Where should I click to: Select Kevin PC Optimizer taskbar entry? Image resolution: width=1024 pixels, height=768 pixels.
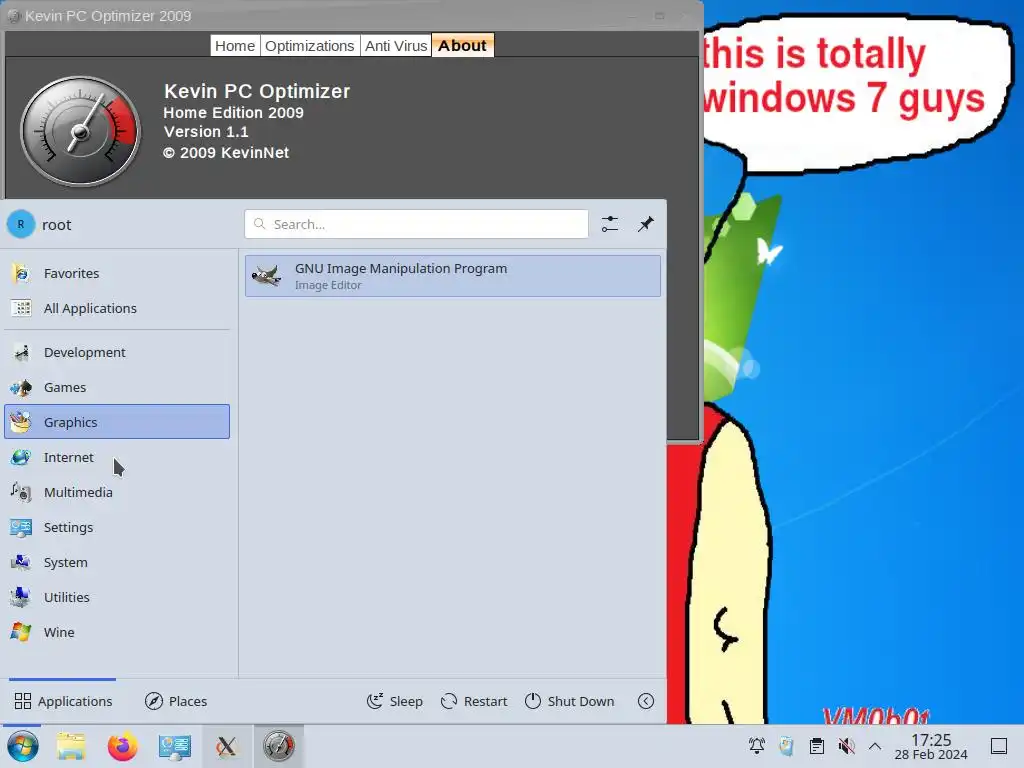[x=279, y=746]
